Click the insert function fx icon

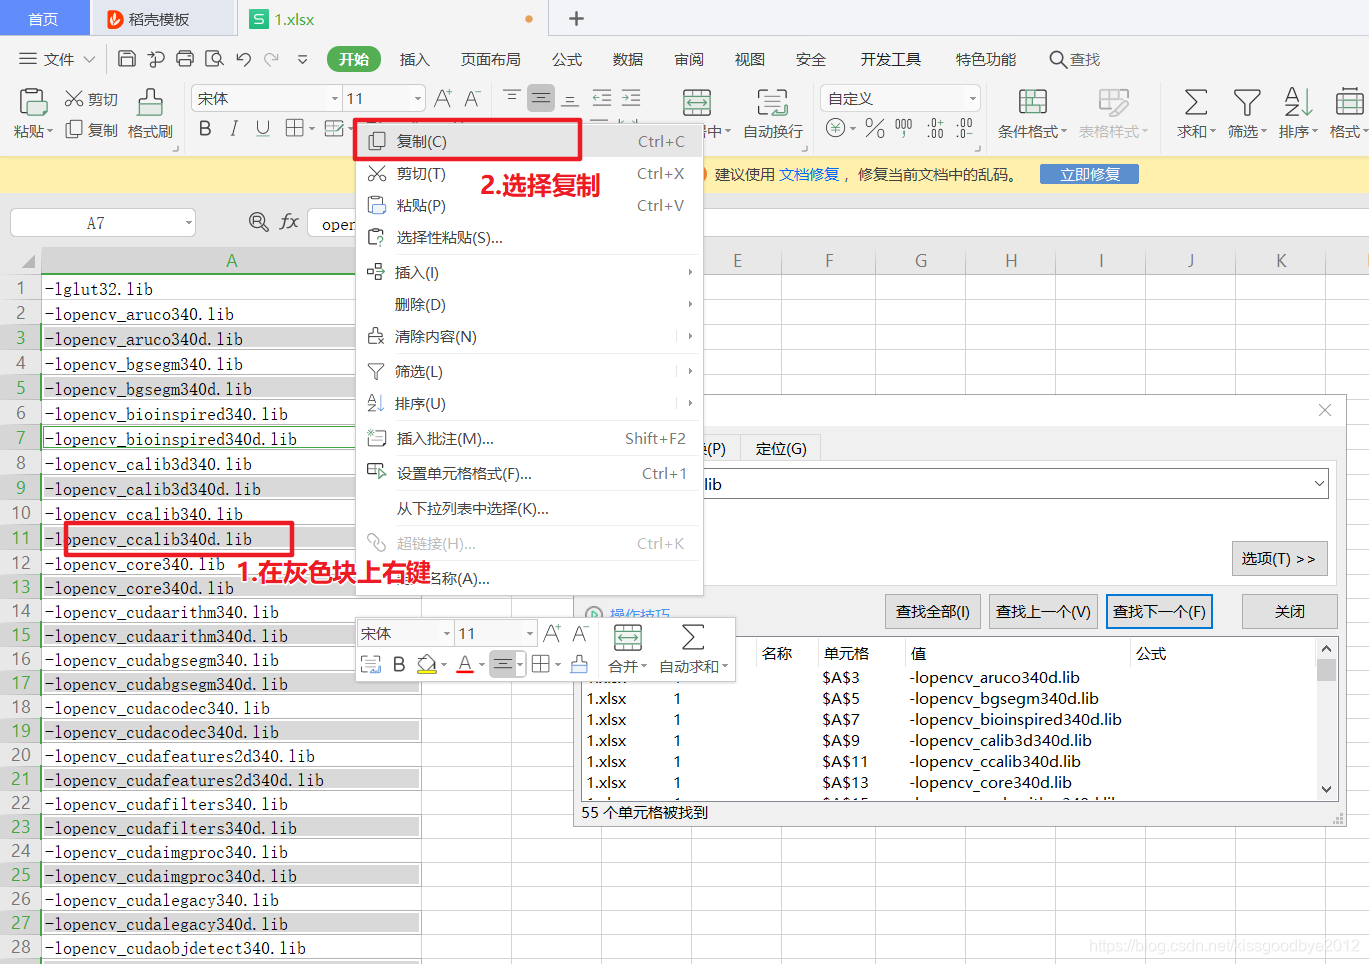(289, 222)
